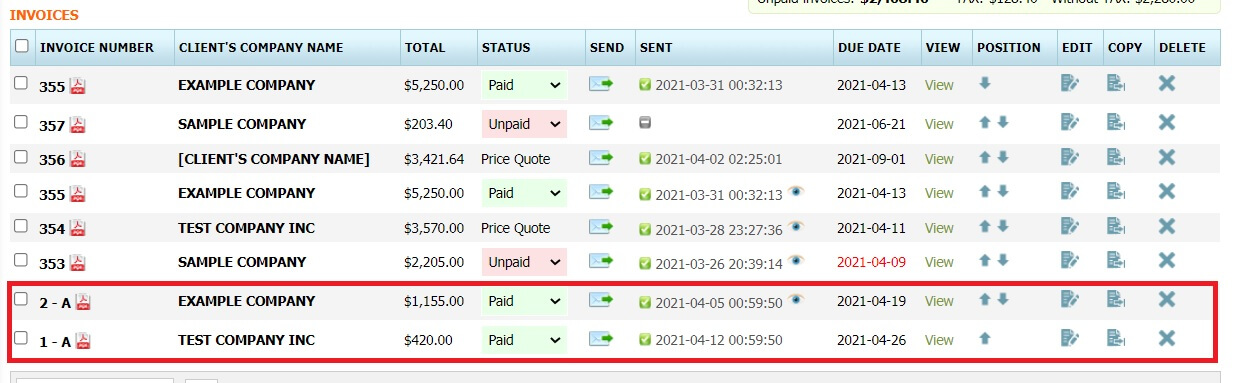Open PDF icon for invoice 354
This screenshot has height=383, width=1234.
[78, 228]
